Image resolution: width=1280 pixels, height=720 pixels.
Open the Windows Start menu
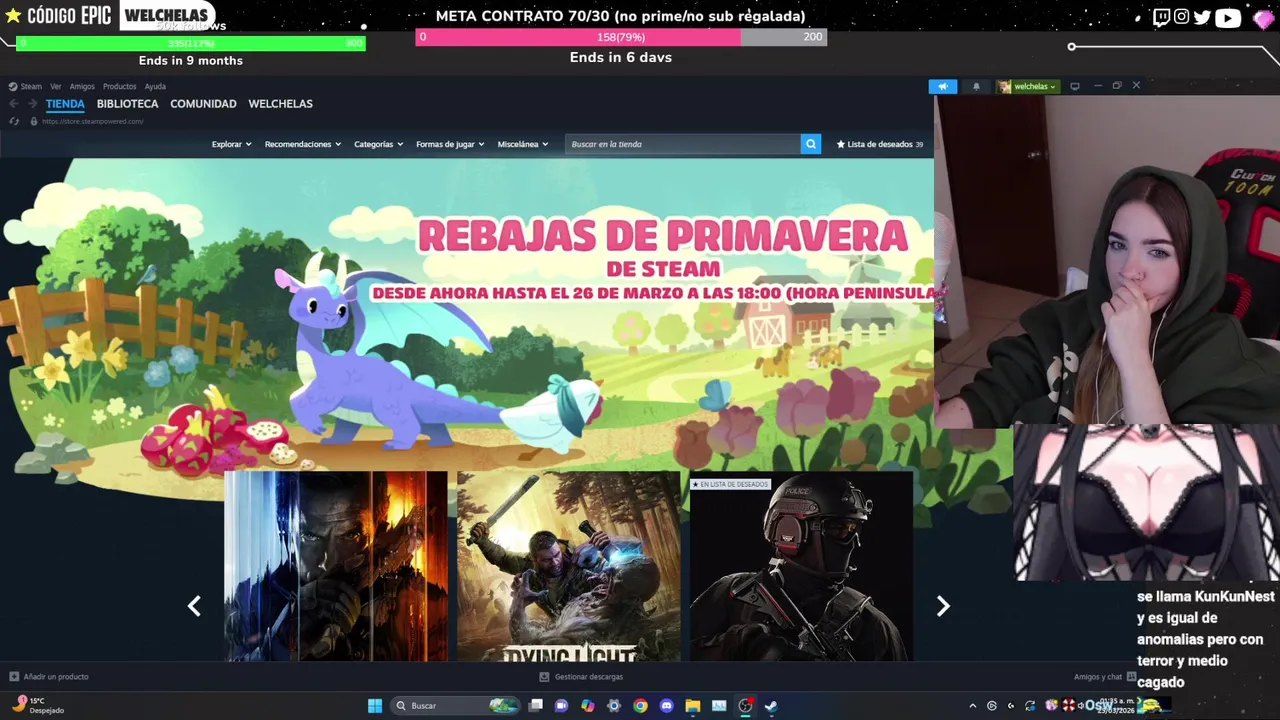375,706
